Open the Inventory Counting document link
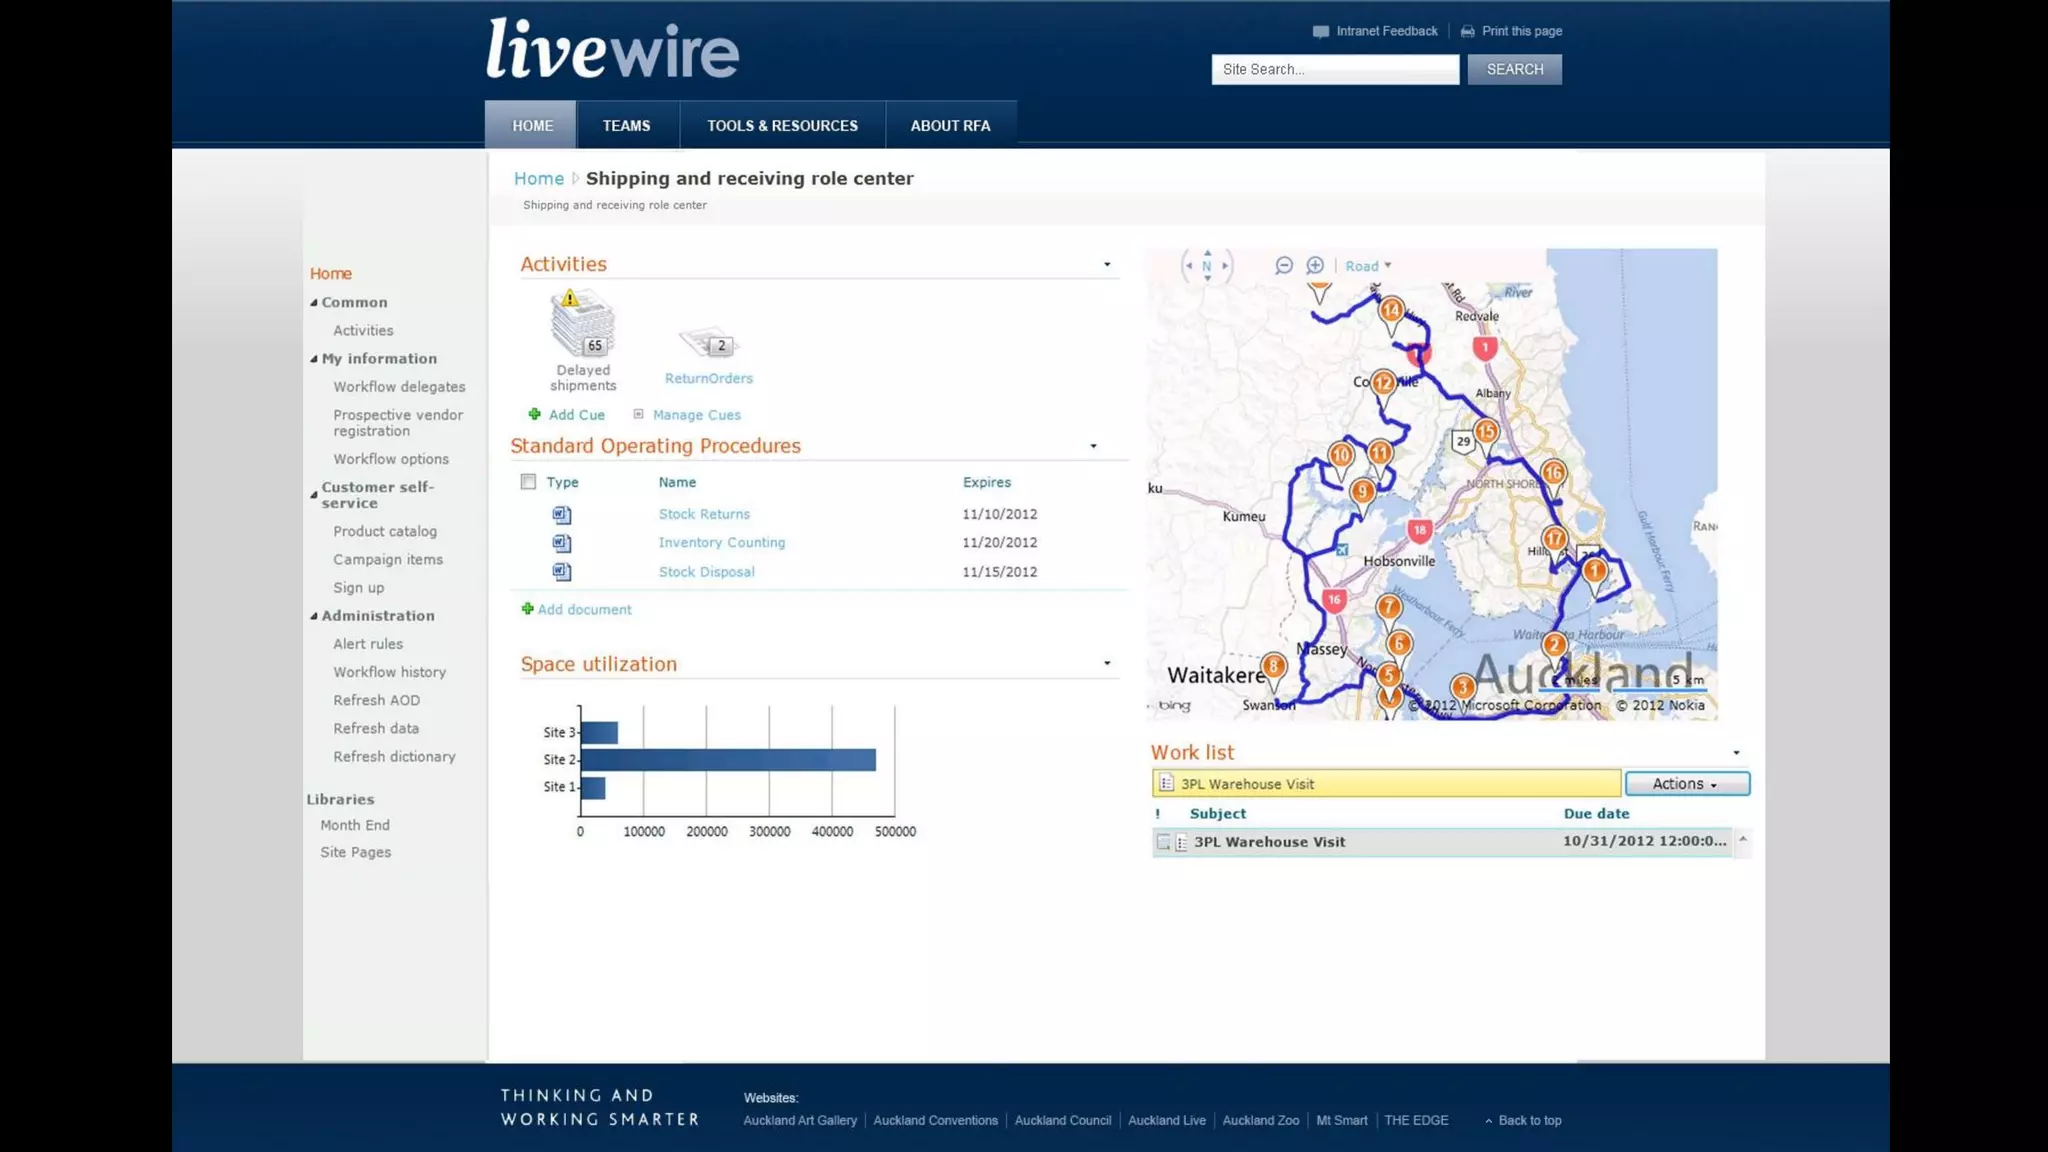2048x1152 pixels. tap(721, 543)
